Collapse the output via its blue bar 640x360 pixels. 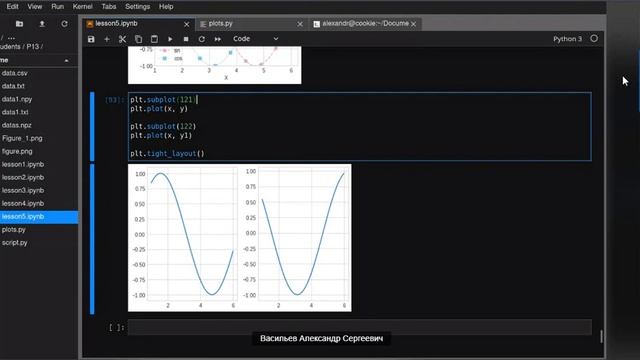(x=92, y=239)
